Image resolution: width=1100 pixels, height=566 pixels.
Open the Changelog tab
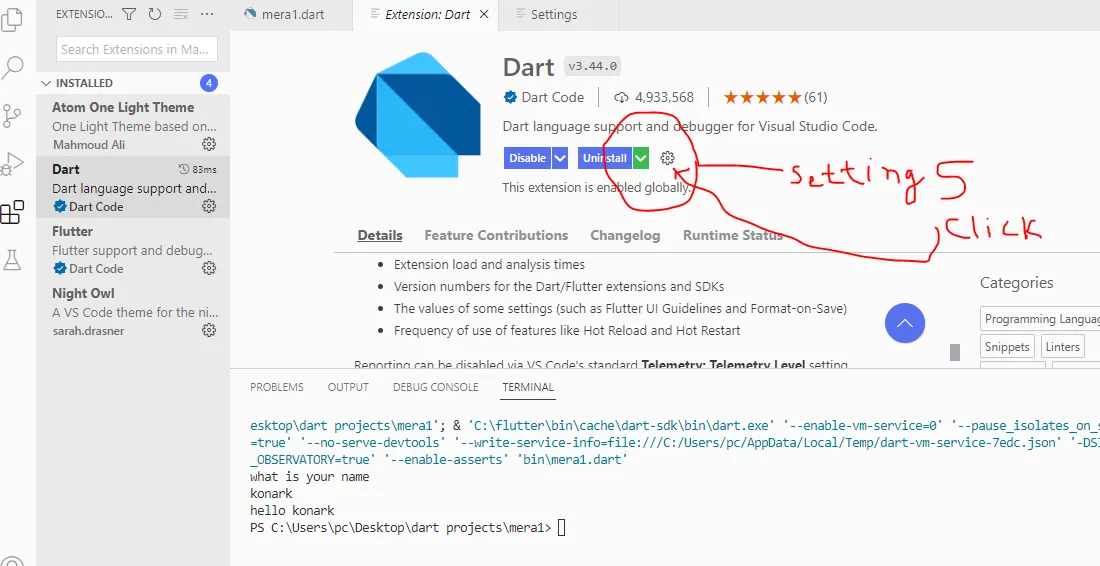coord(625,235)
